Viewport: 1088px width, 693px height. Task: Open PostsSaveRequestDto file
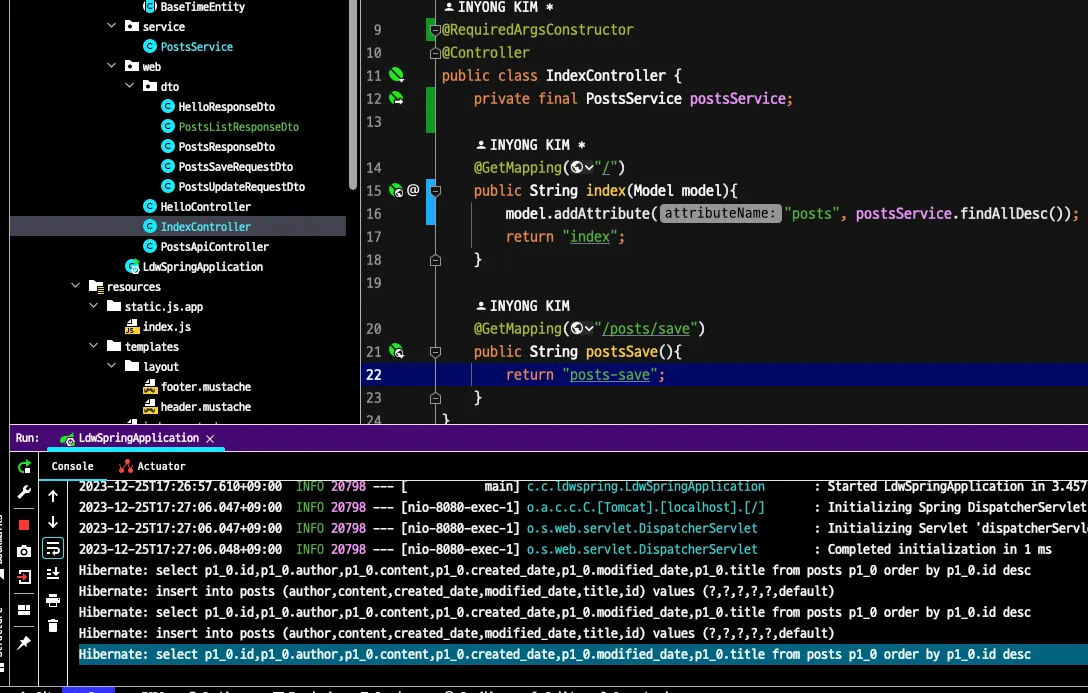click(x=235, y=166)
